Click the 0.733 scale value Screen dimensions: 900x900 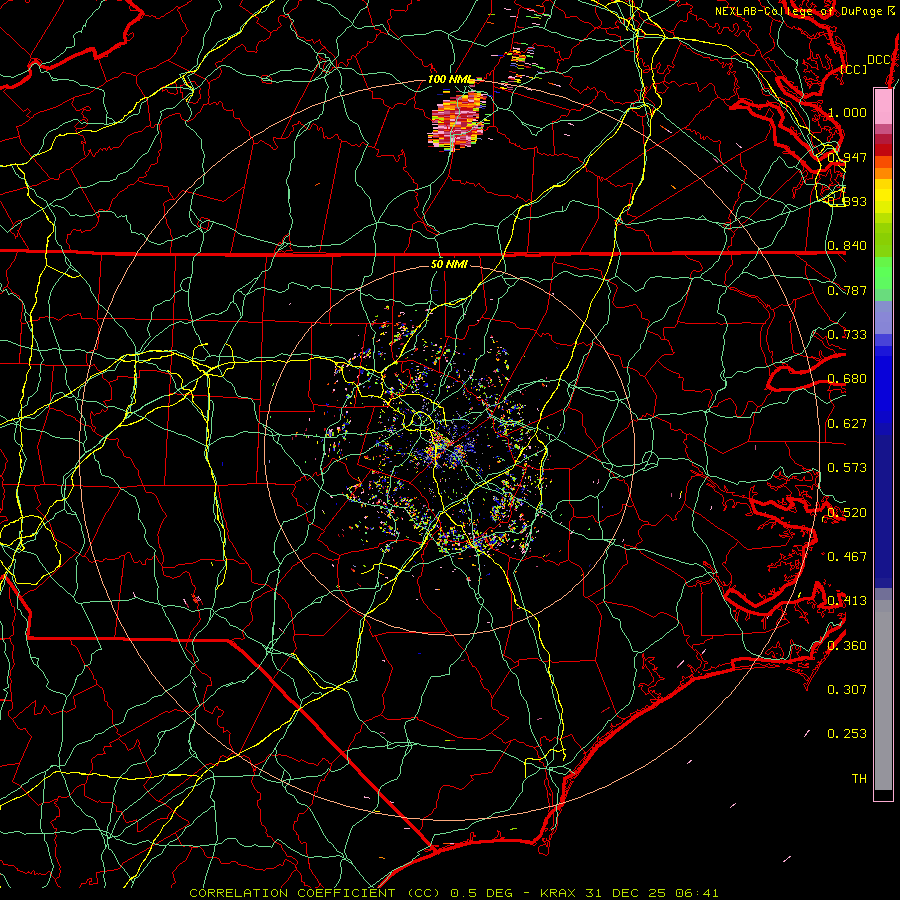click(847, 335)
